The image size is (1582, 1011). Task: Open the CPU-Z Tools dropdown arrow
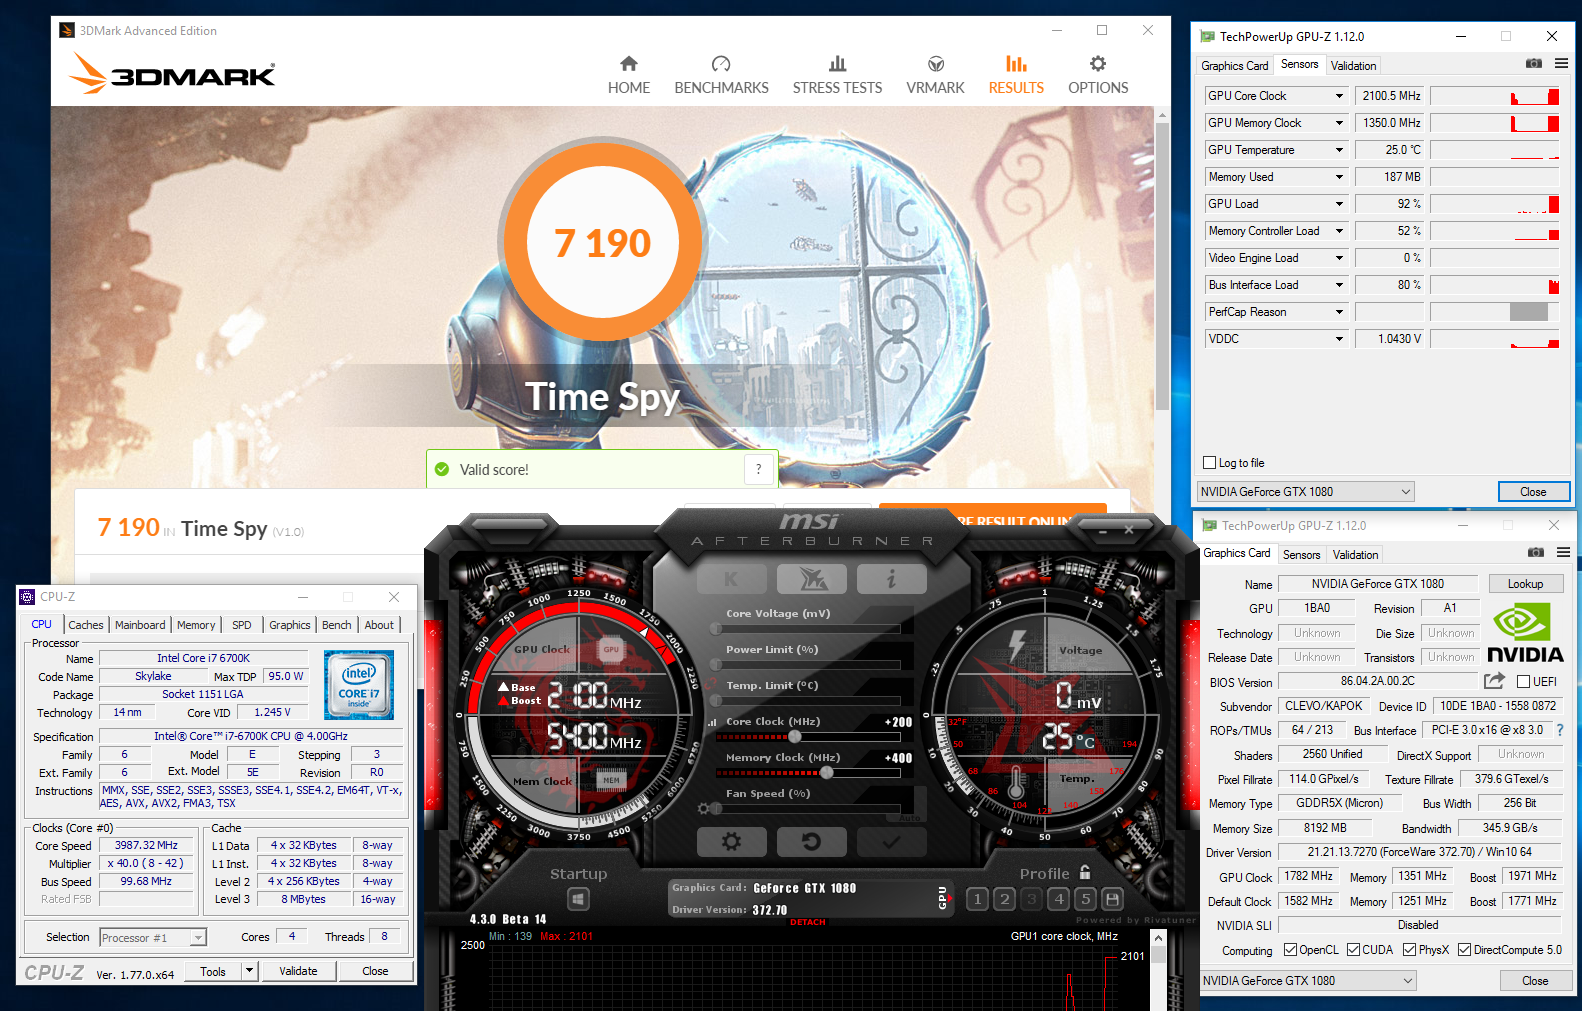tap(249, 971)
